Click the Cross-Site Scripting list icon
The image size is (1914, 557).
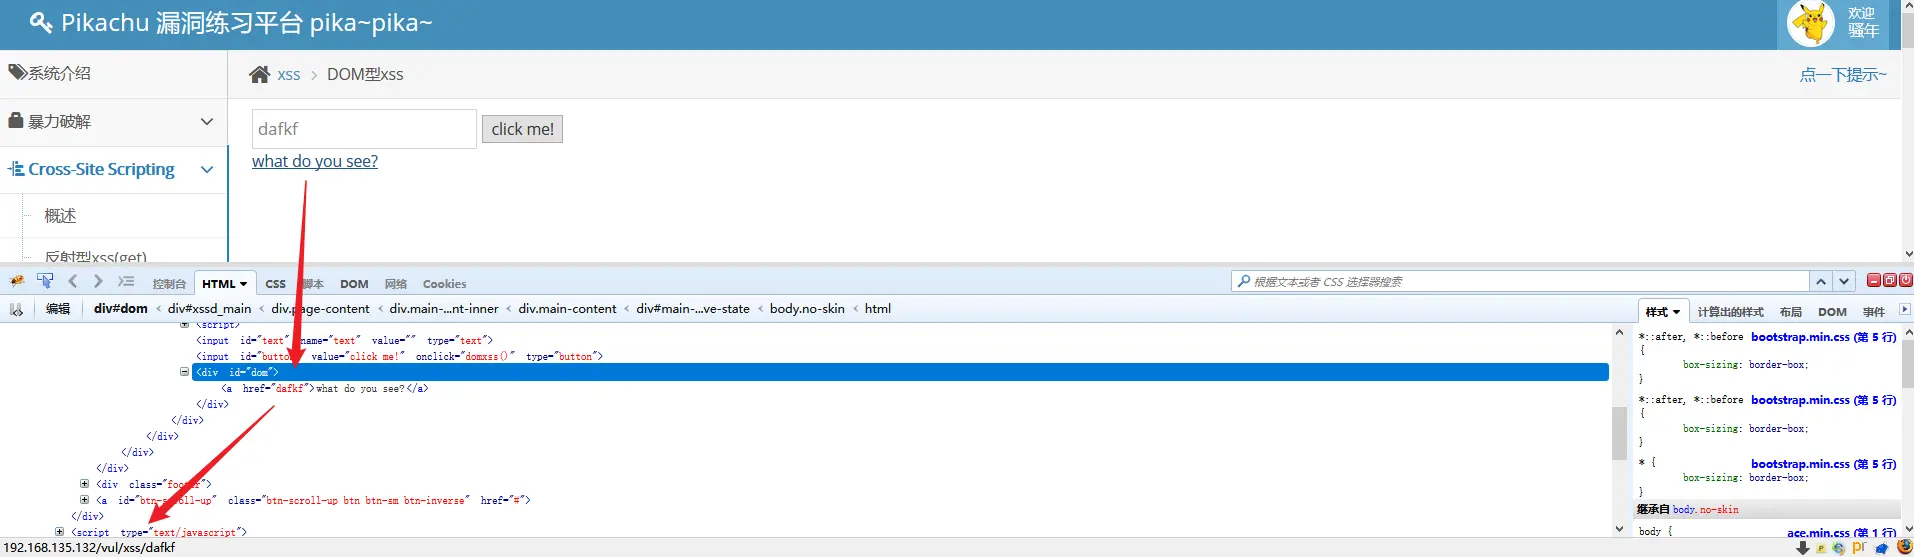pos(16,169)
